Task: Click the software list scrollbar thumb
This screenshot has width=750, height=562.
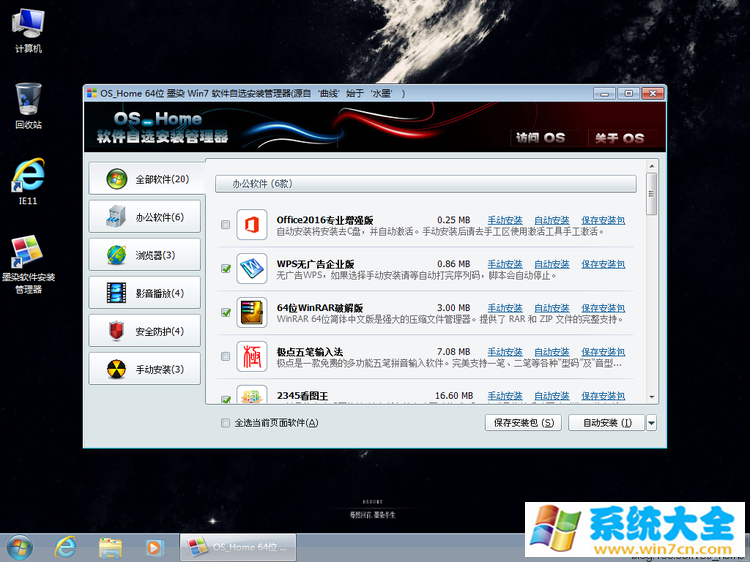Action: coord(651,194)
